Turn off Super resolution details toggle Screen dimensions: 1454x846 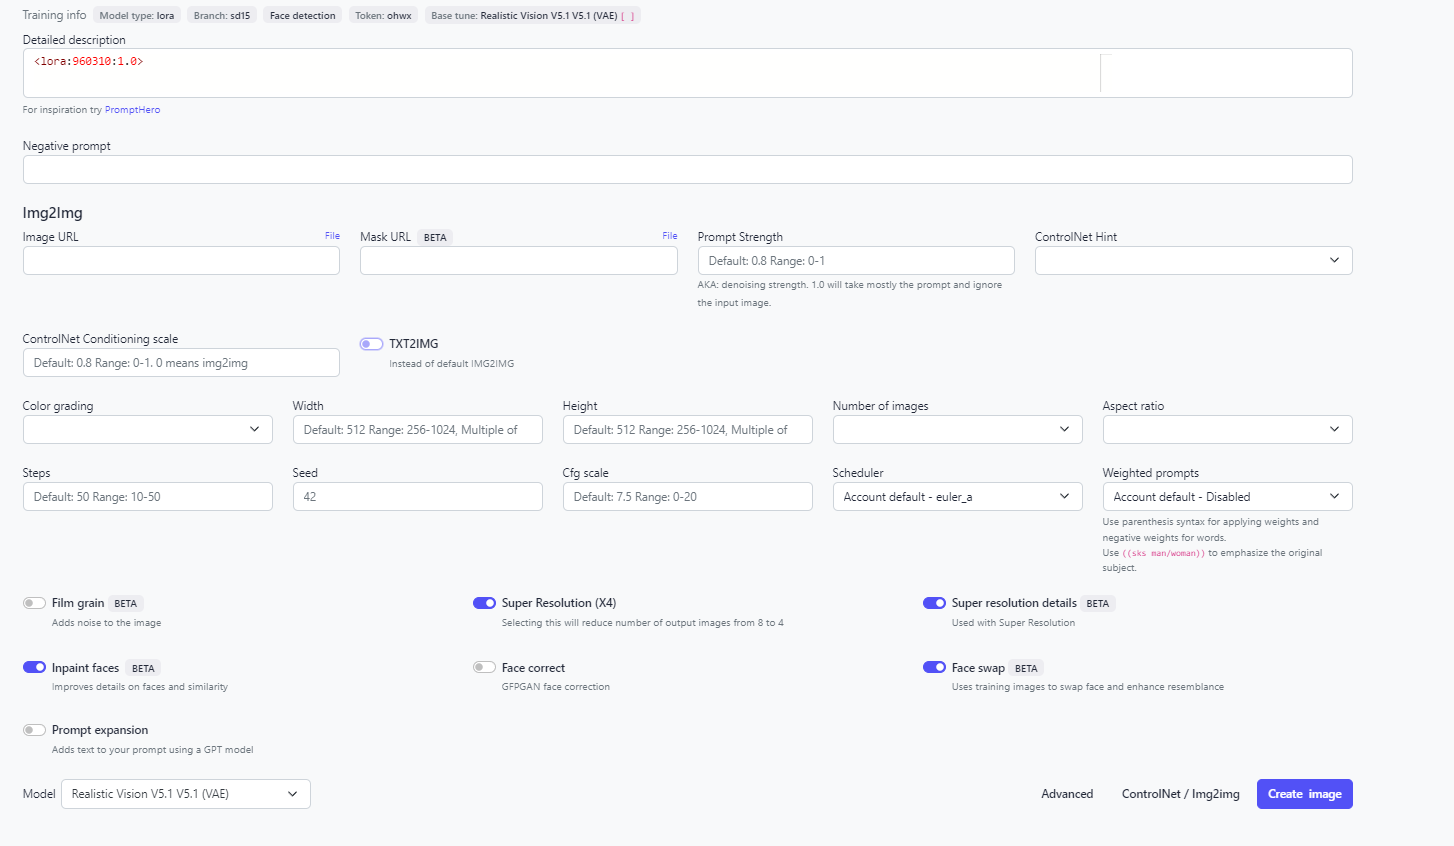(x=934, y=603)
